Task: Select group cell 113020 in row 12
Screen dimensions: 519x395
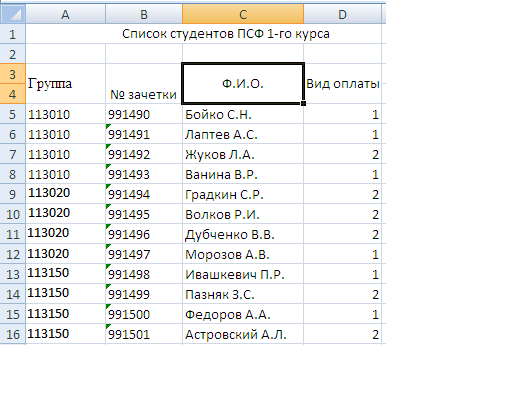Action: [65, 254]
